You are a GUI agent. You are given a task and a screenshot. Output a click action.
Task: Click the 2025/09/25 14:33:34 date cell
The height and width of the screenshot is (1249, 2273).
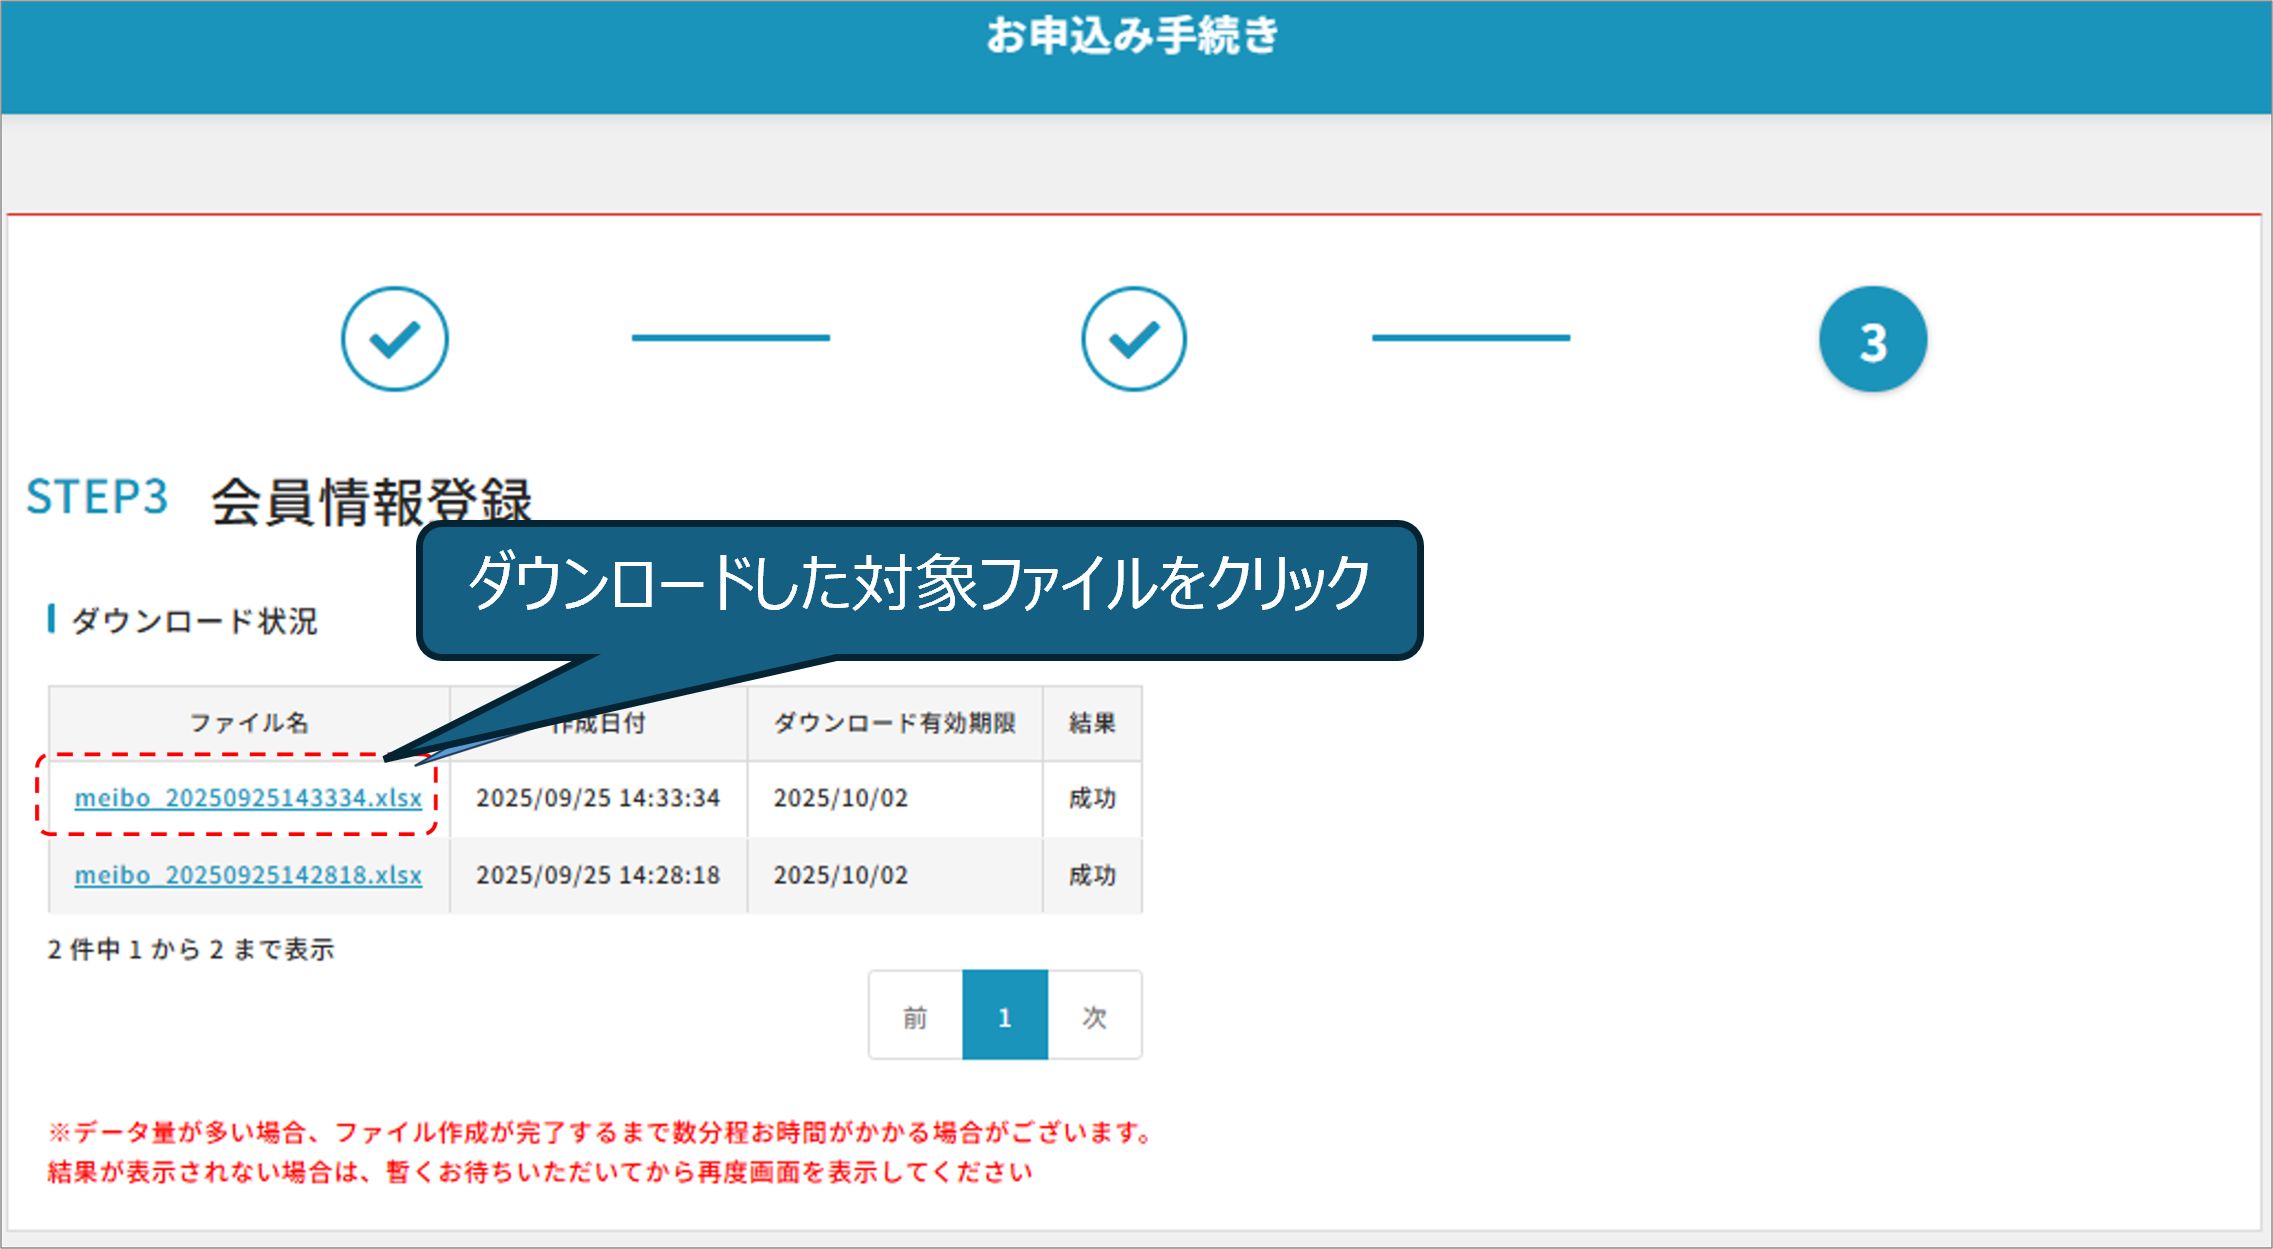[597, 798]
